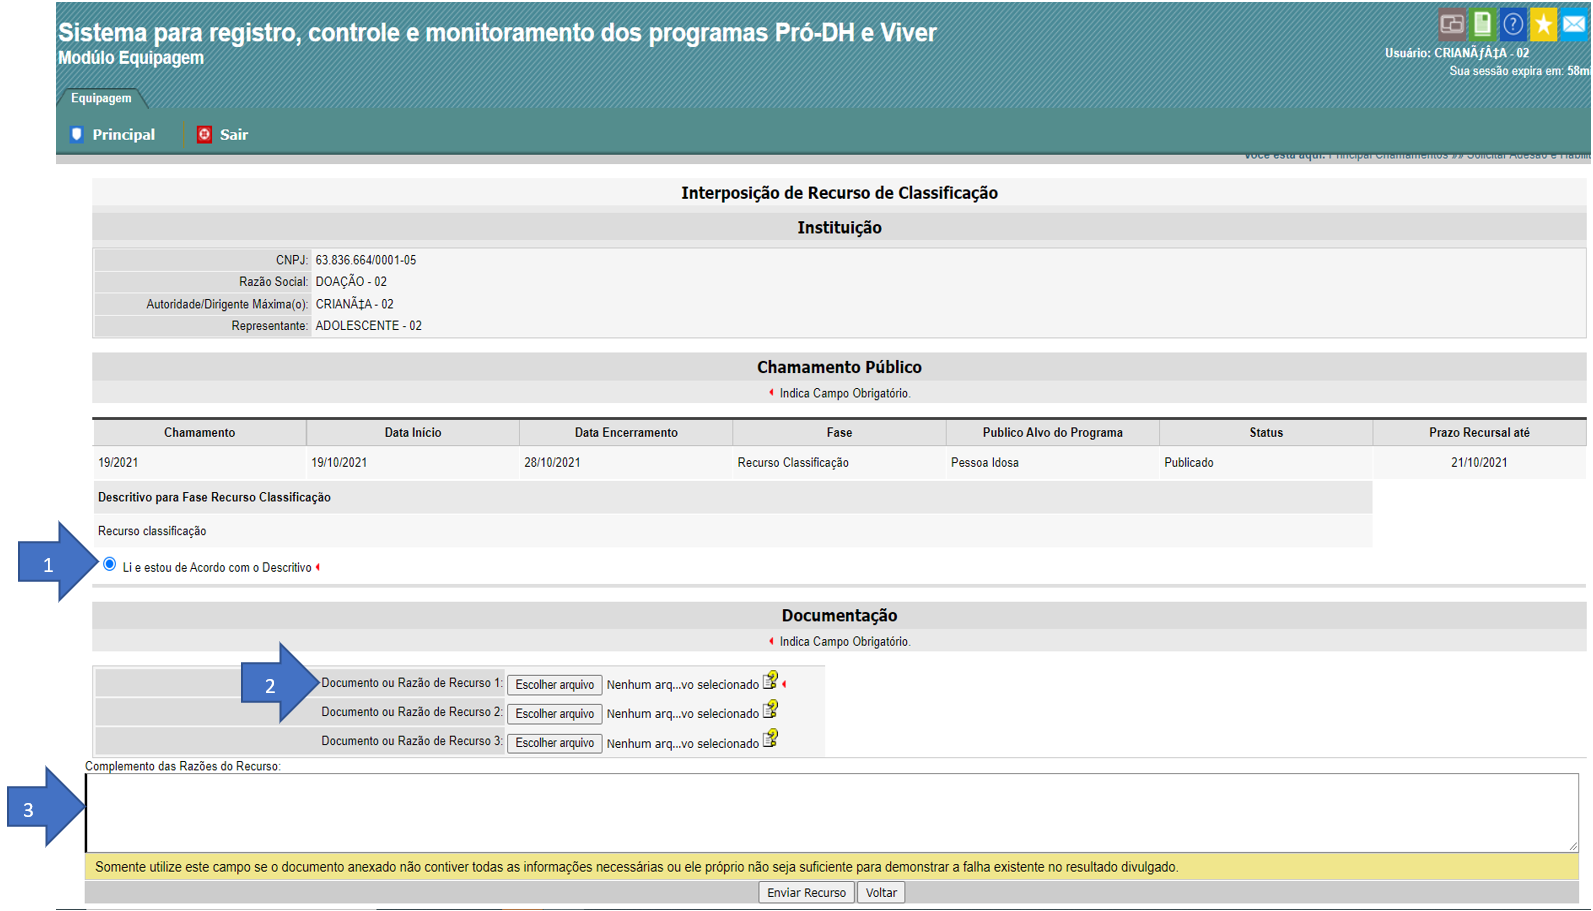Image resolution: width=1593 pixels, height=911 pixels.
Task: Open the blue help question mark icon
Action: 1513,24
